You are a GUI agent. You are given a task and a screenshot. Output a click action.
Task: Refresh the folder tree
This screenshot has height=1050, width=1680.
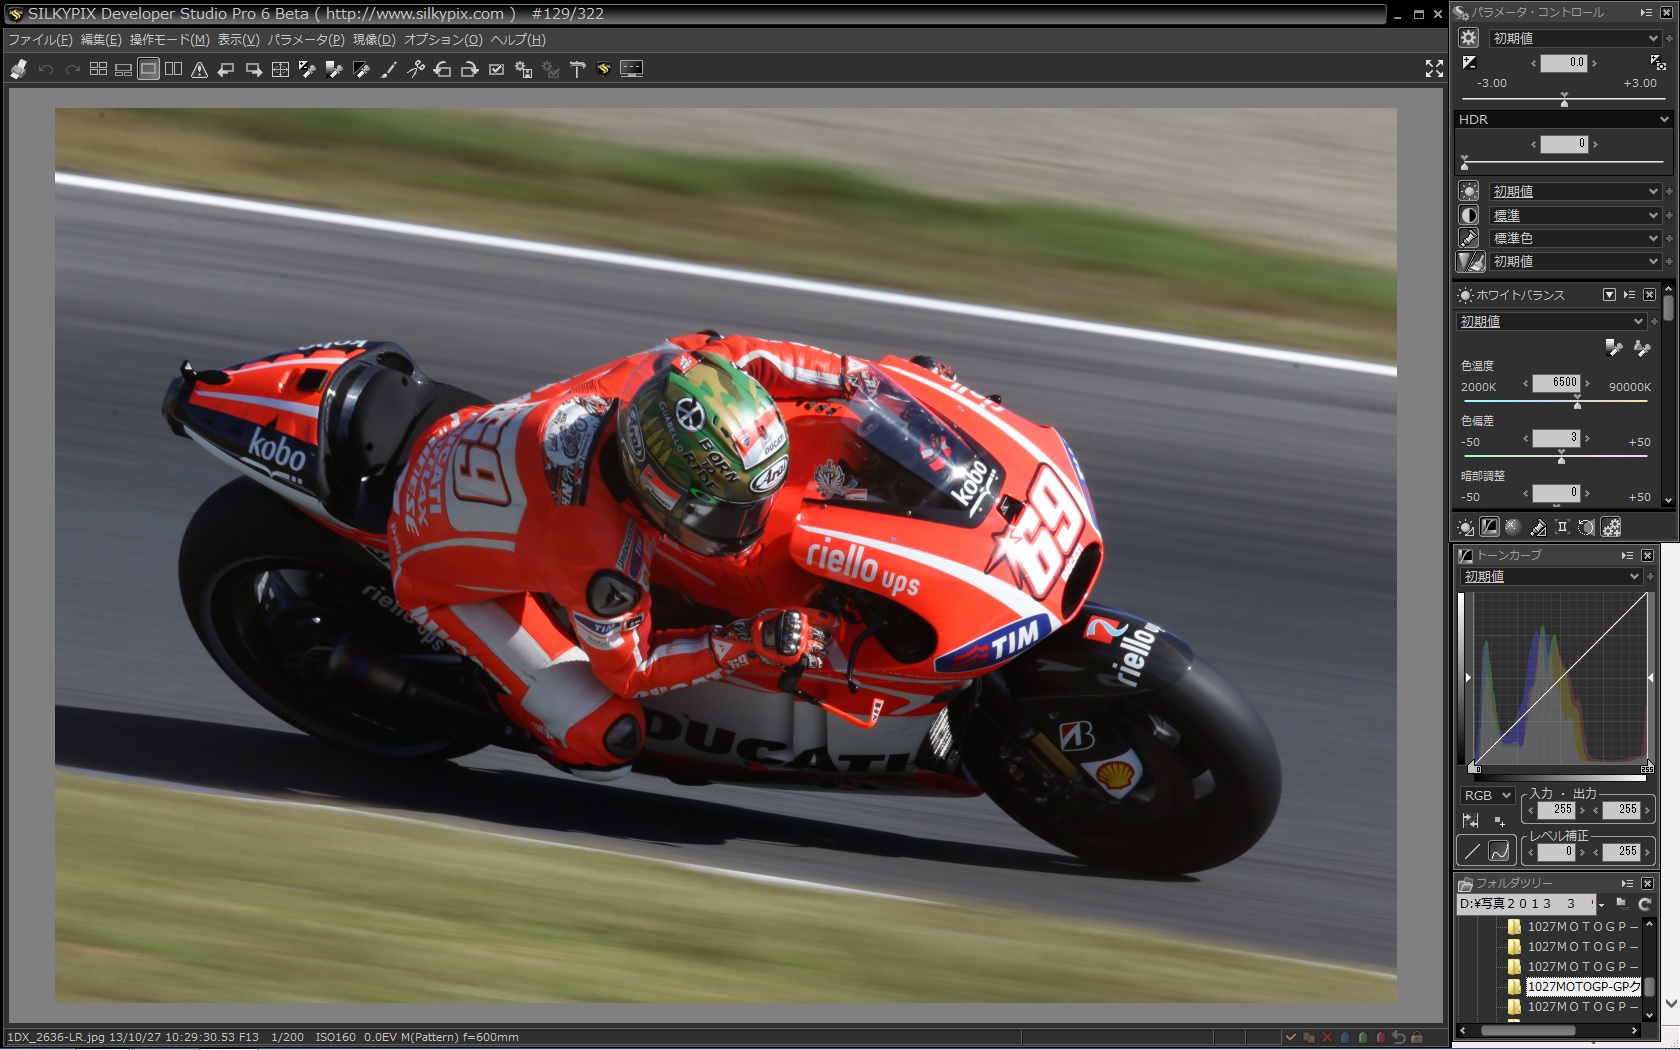click(x=1645, y=904)
